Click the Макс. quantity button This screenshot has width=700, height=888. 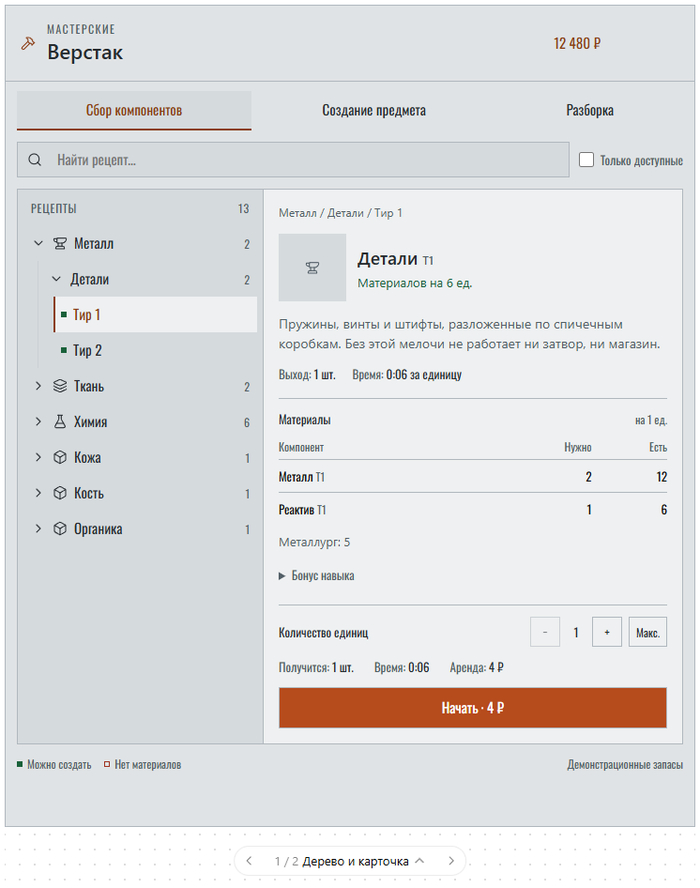click(x=647, y=632)
